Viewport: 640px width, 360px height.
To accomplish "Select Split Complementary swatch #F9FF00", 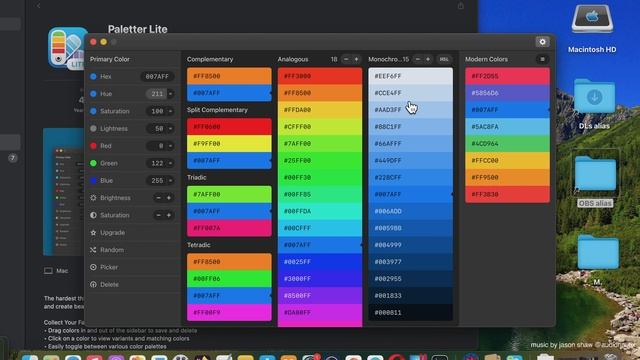I will 229,144.
